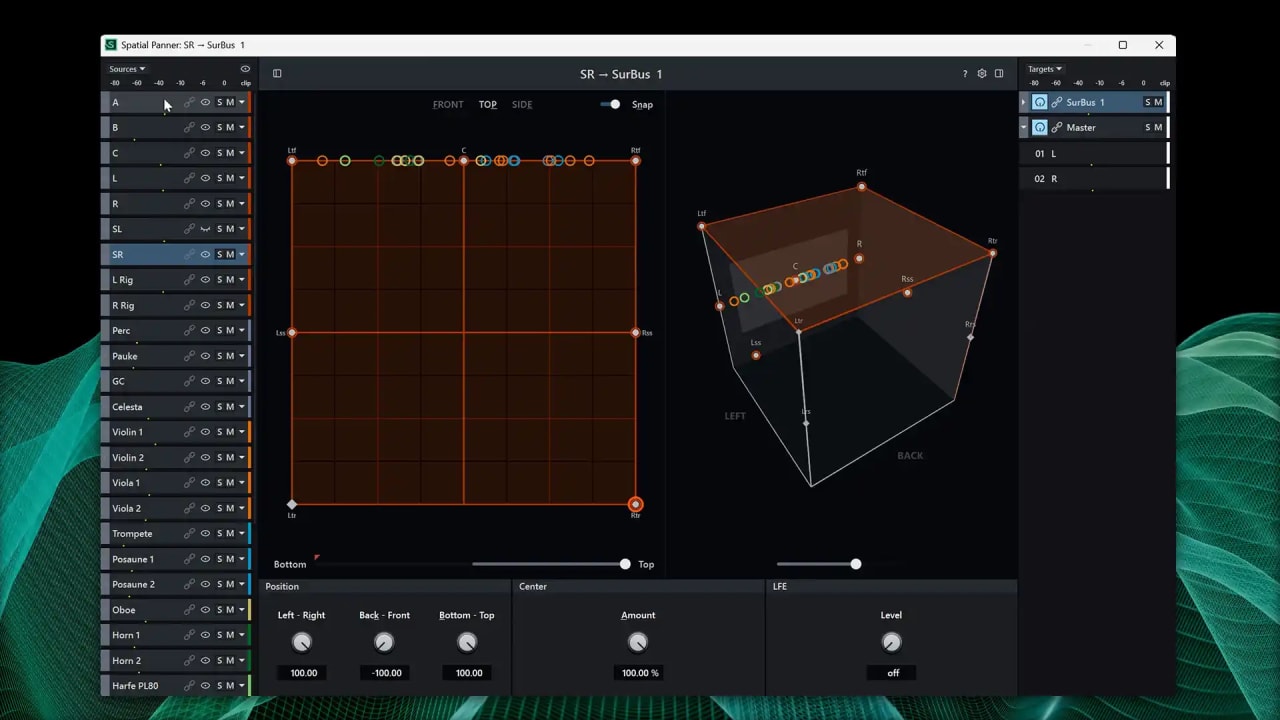Click the link icon on Oboe row
Image resolution: width=1280 pixels, height=720 pixels.
[189, 610]
